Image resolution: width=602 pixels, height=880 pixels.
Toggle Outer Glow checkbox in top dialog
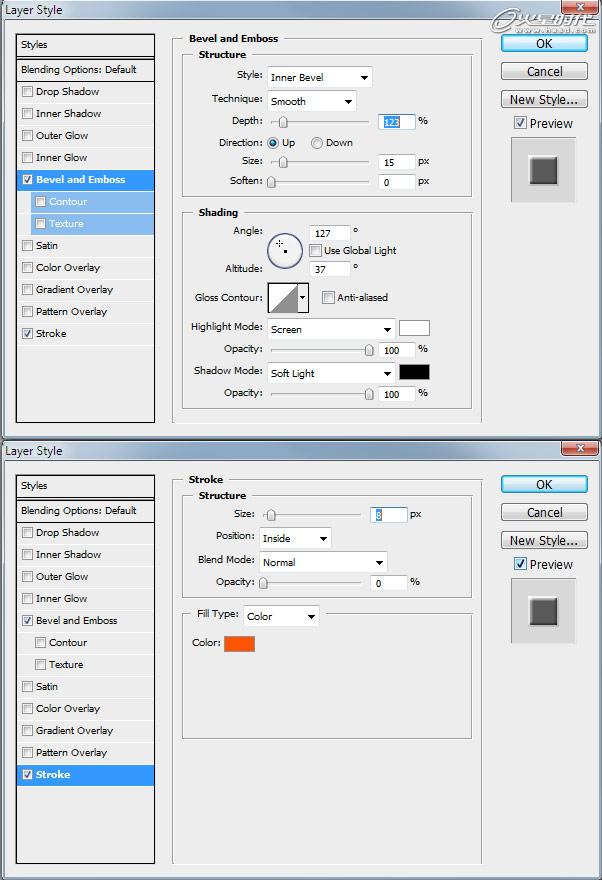[x=27, y=135]
